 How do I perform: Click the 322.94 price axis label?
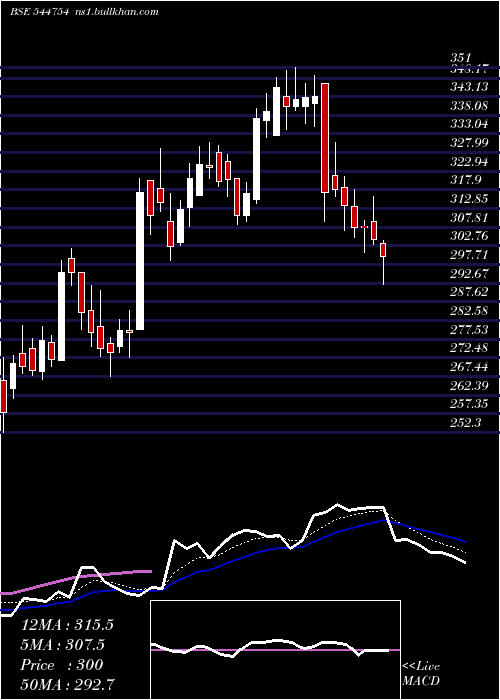tap(469, 162)
